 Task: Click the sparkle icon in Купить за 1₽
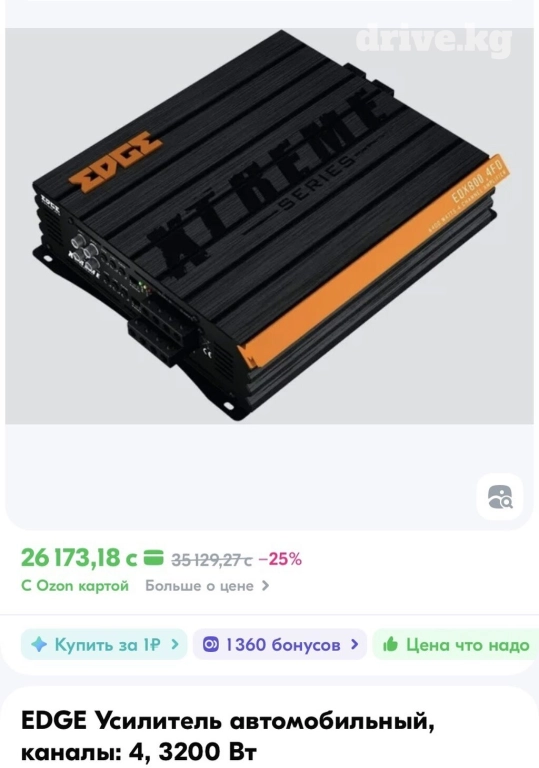tap(39, 644)
